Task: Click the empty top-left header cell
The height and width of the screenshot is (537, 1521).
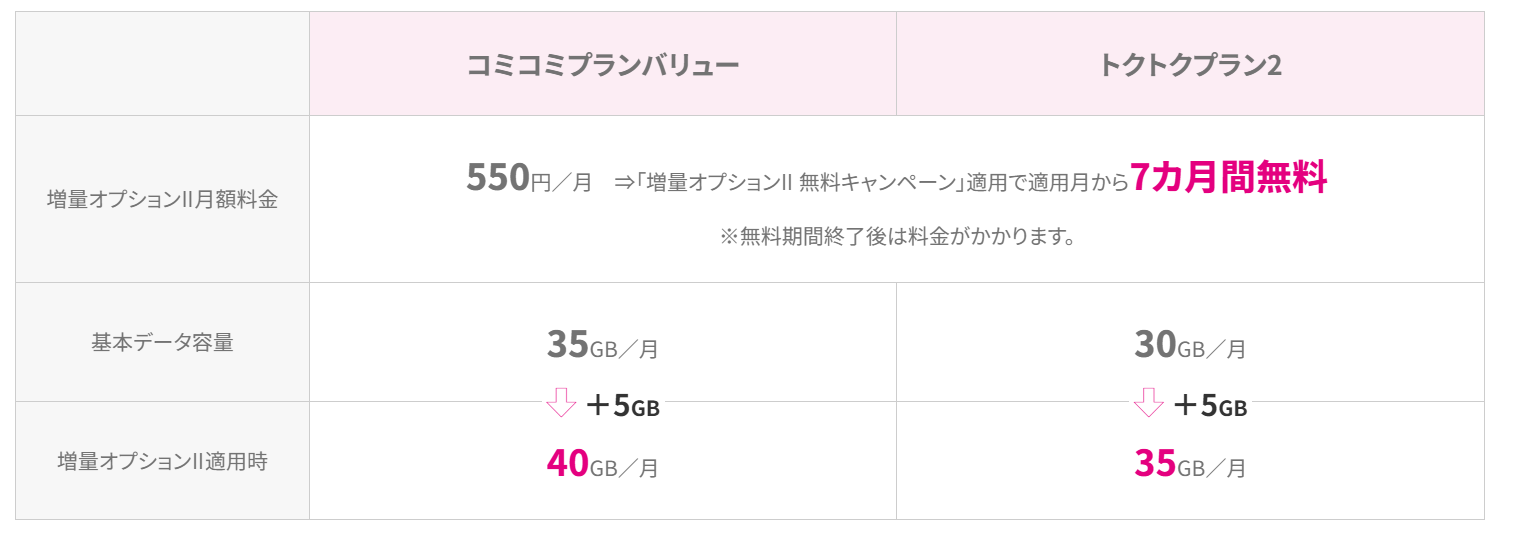Action: point(162,64)
